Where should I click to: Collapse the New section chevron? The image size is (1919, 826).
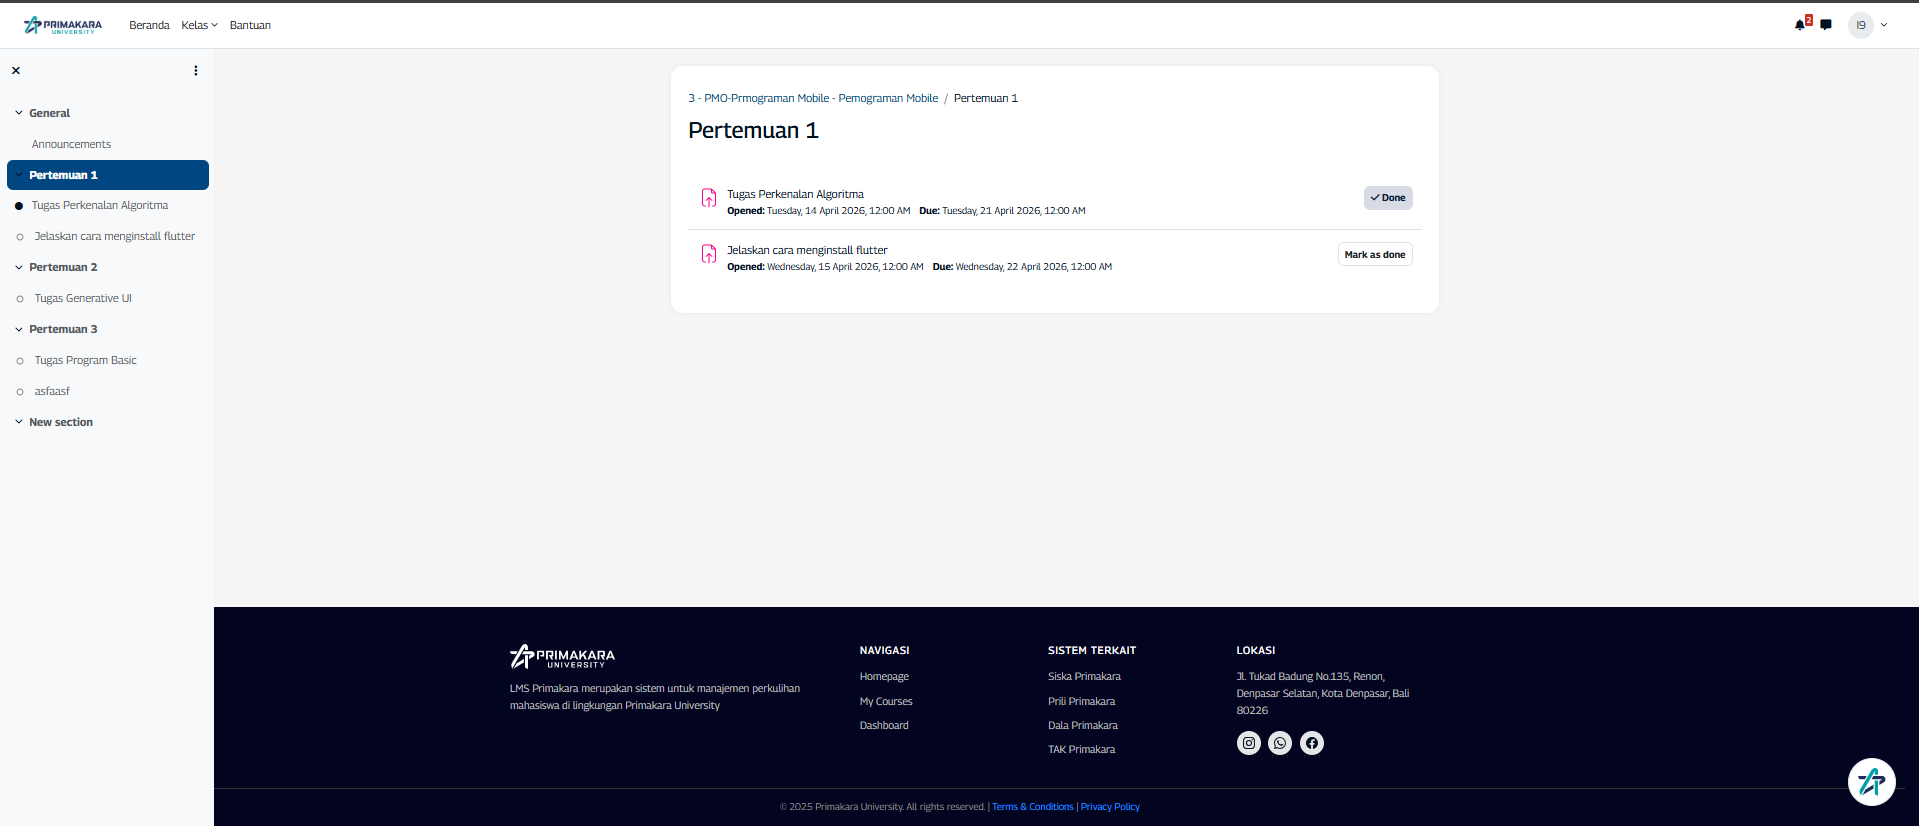[19, 422]
